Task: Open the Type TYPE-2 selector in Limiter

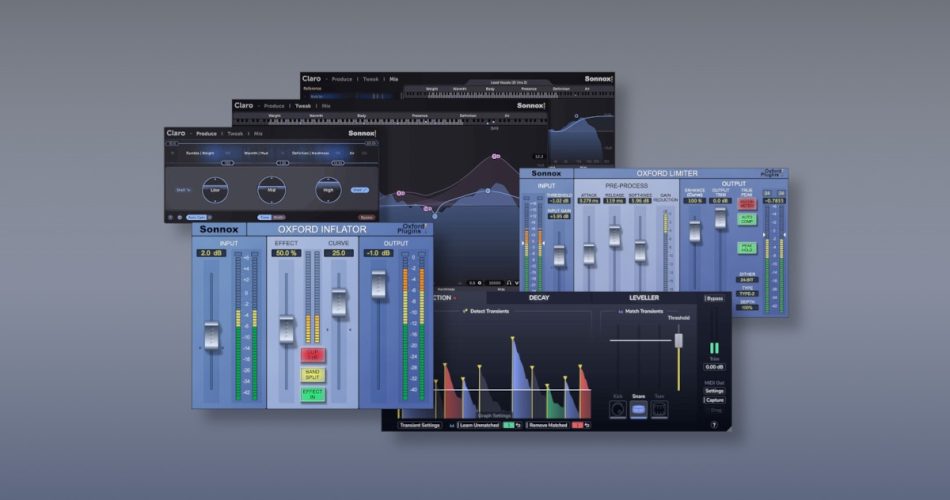Action: [747, 294]
